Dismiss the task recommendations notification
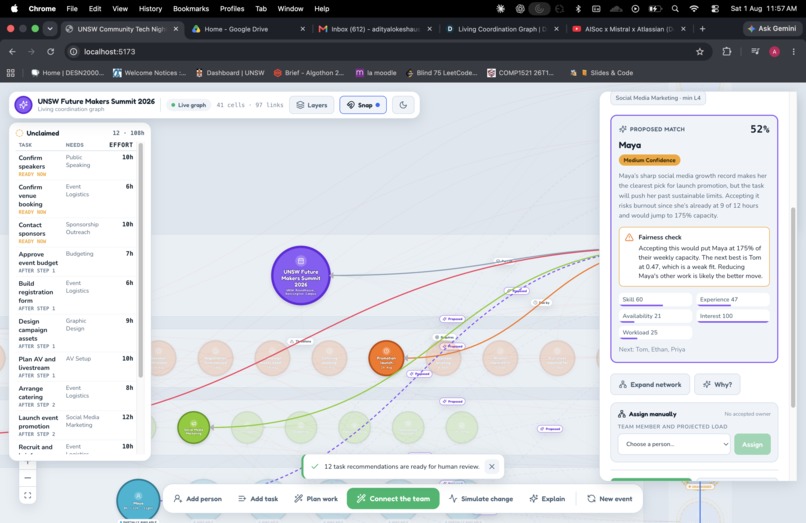Image resolution: width=806 pixels, height=523 pixels. (491, 466)
